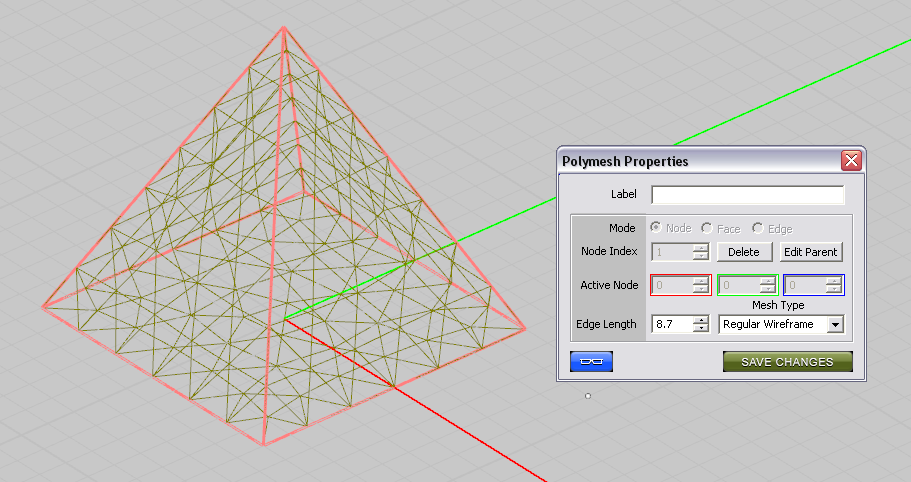This screenshot has width=911, height=482.
Task: Select the Edge mode radio button
Action: point(758,228)
